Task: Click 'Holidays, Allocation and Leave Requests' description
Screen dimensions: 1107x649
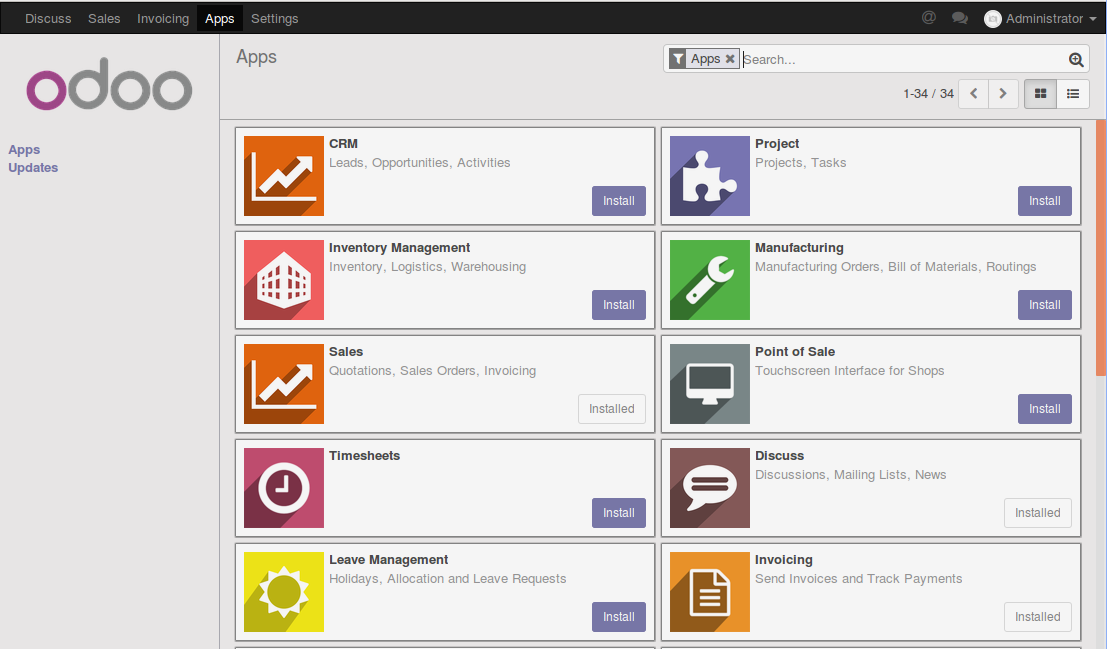Action: click(x=448, y=579)
